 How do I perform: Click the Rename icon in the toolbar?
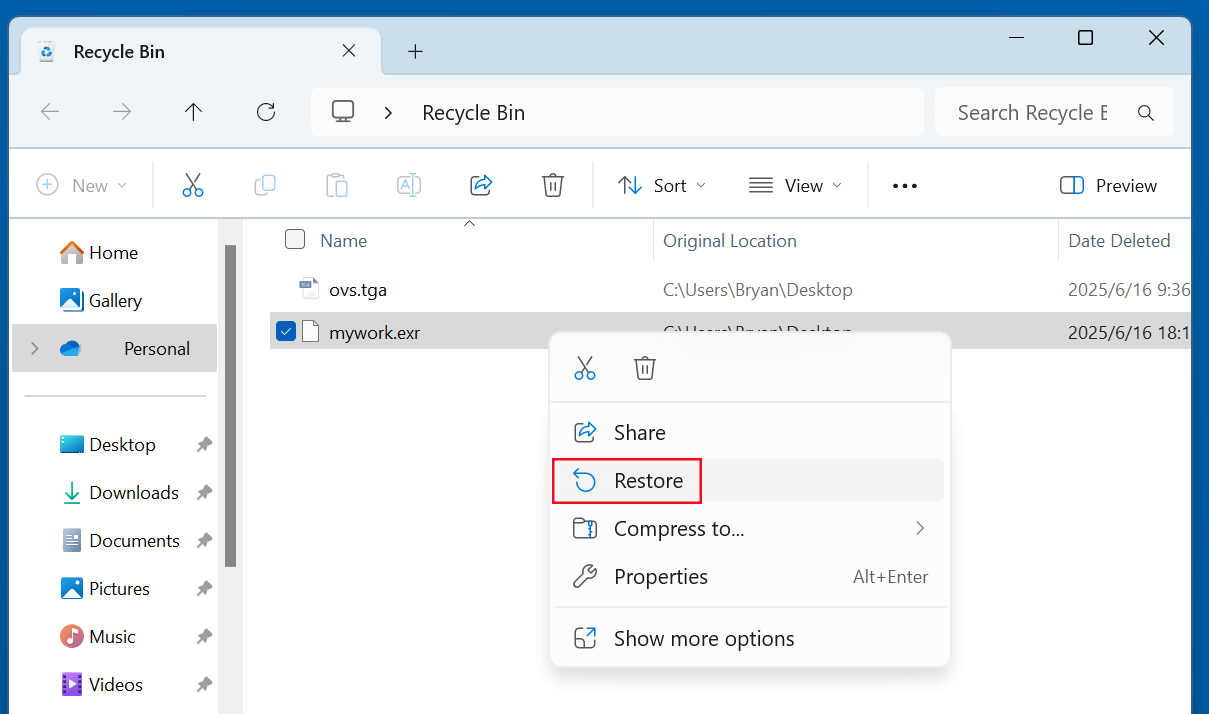(x=408, y=185)
